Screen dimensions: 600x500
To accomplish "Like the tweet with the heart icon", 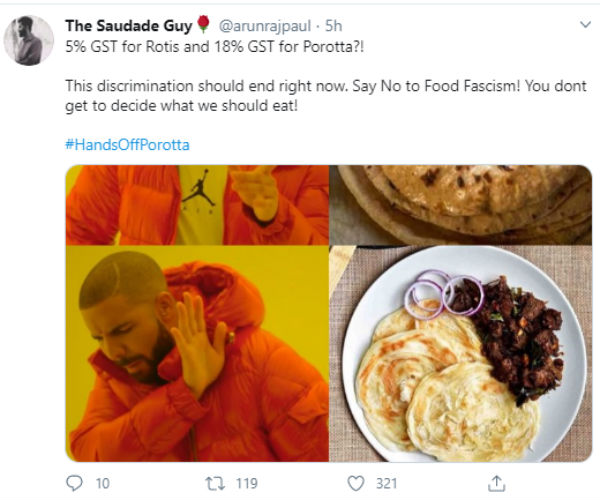I will click(355, 483).
